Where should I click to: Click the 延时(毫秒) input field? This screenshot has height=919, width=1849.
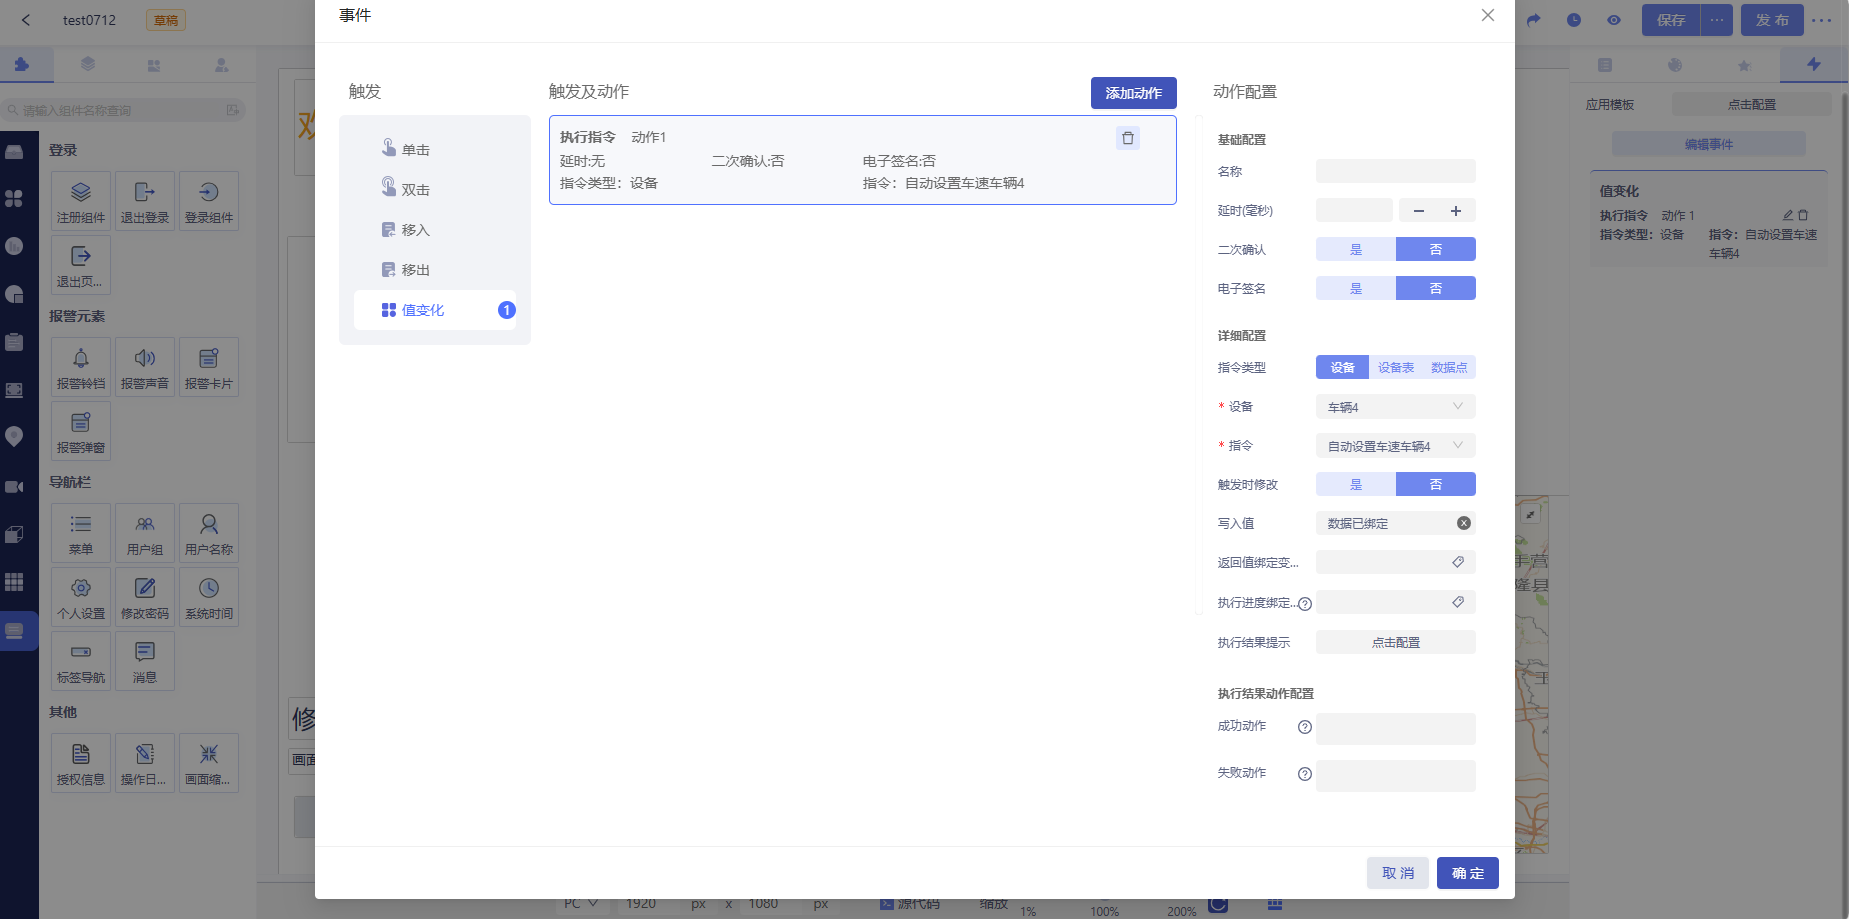1354,210
